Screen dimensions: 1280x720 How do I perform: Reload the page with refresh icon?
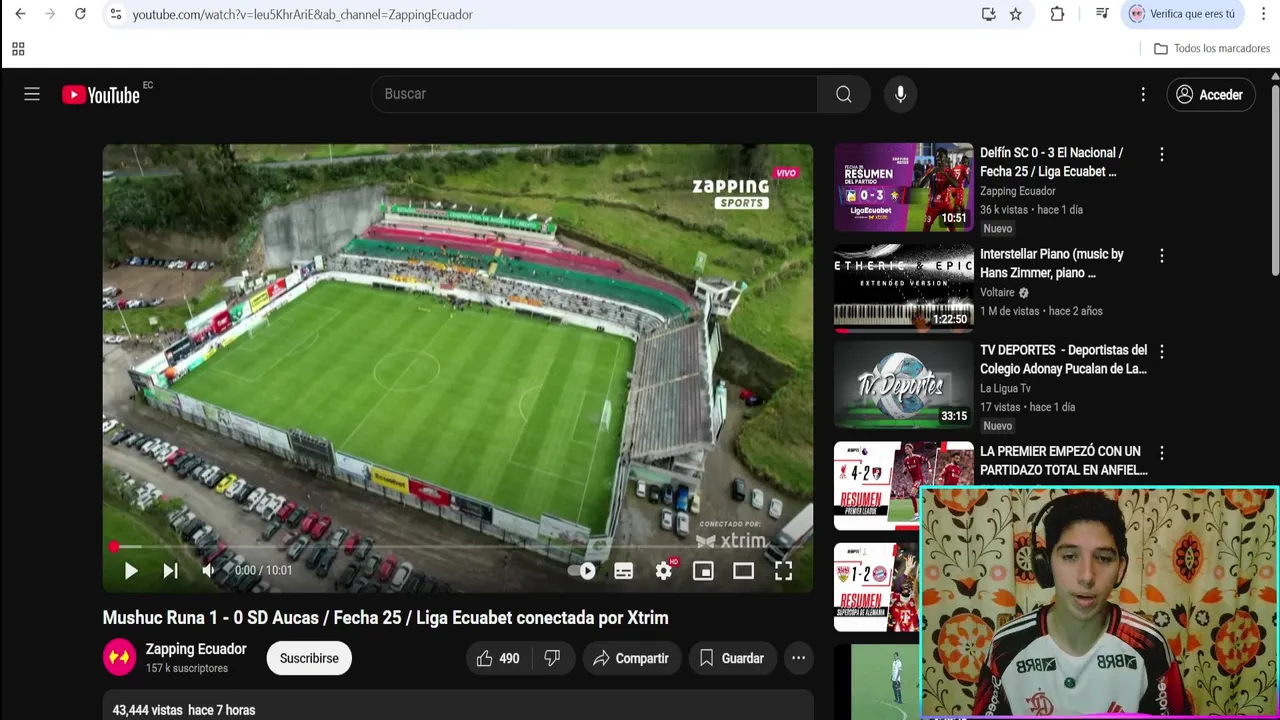pyautogui.click(x=80, y=14)
